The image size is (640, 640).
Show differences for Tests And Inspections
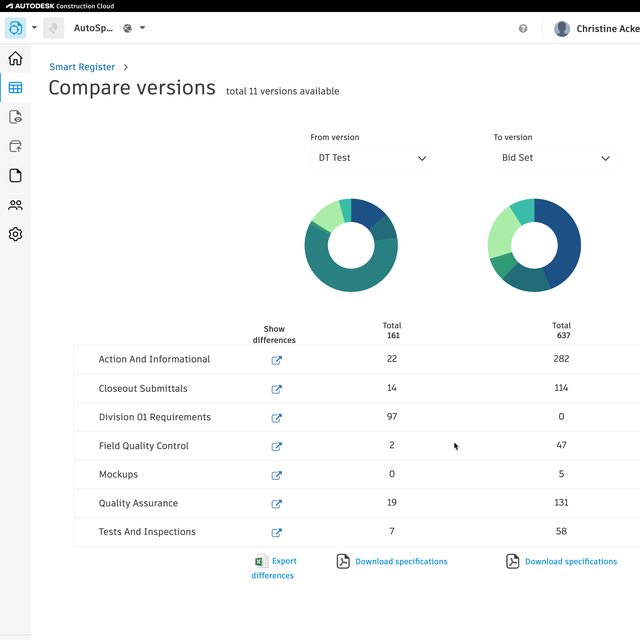pyautogui.click(x=277, y=533)
